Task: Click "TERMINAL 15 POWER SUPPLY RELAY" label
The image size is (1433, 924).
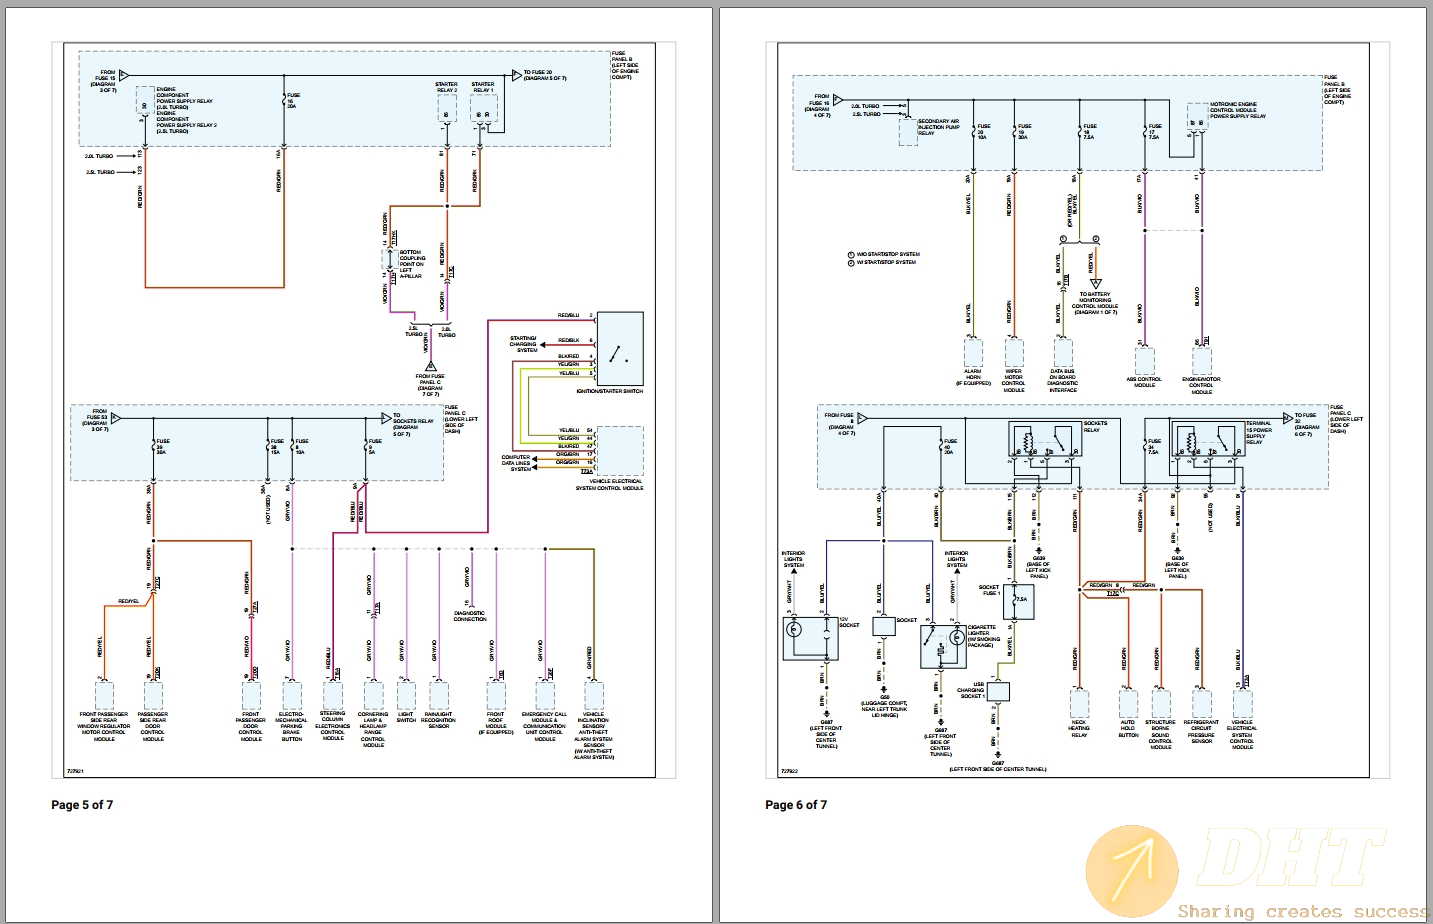Action: [1259, 432]
